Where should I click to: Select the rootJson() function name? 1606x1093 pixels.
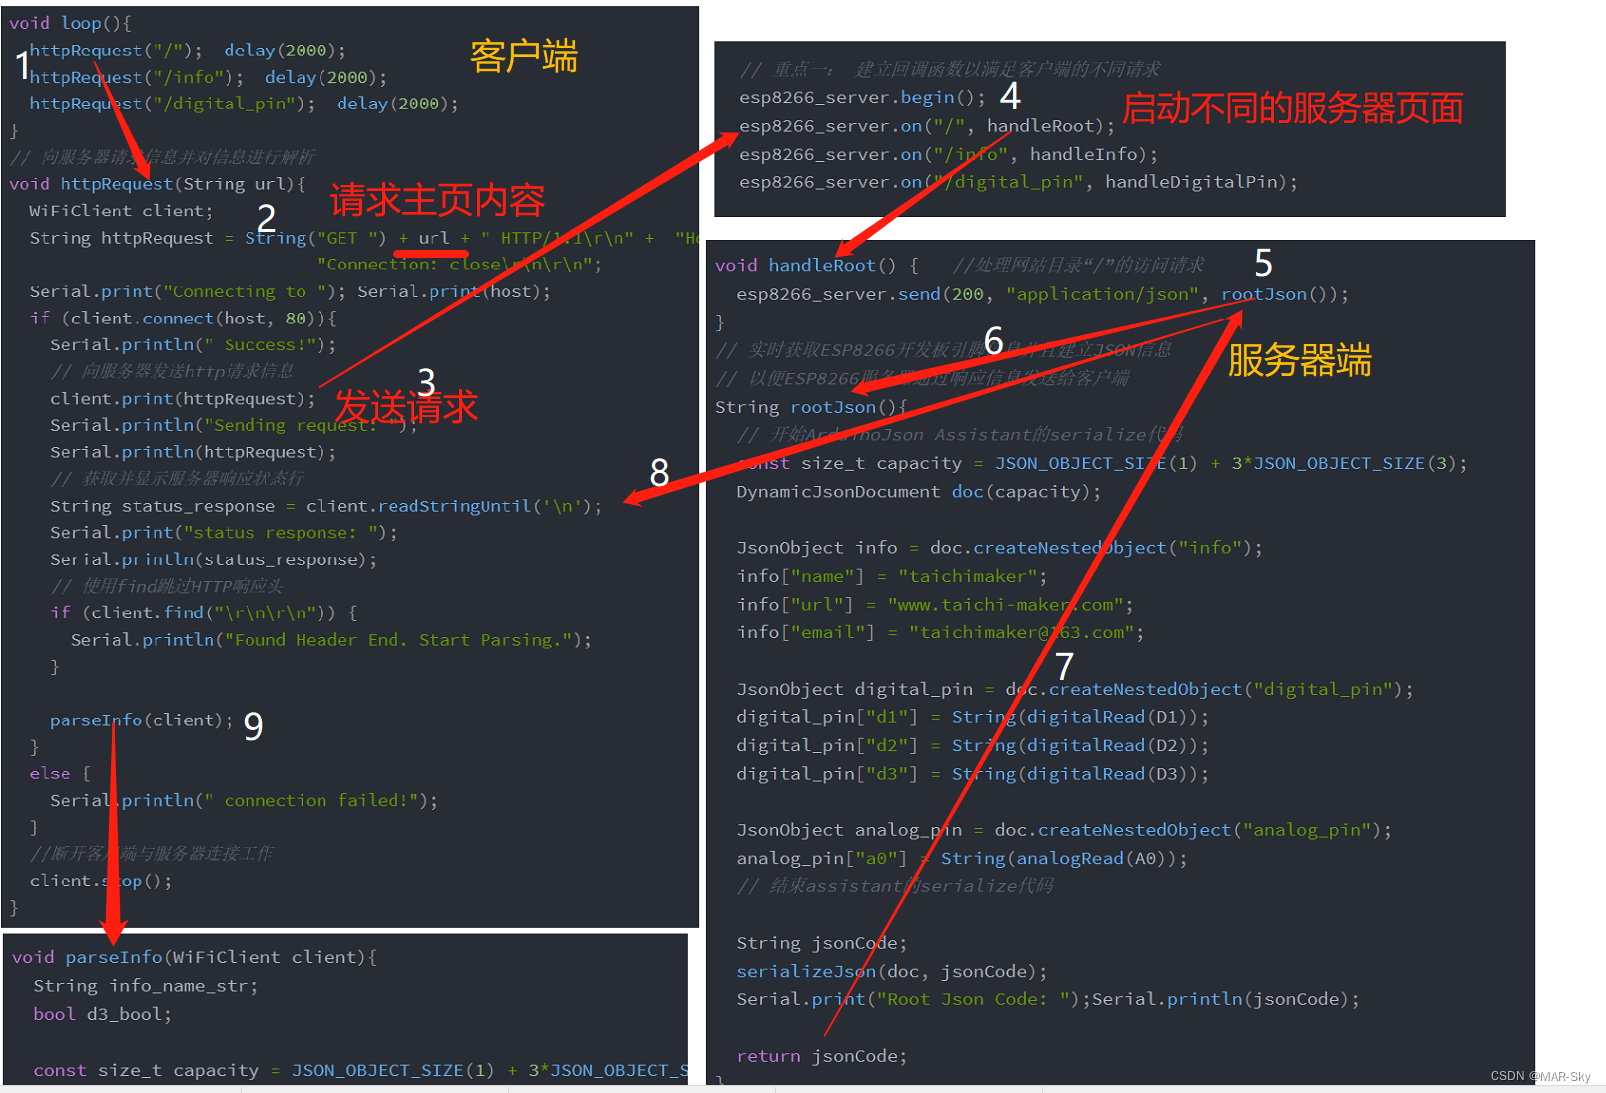[x=833, y=406]
